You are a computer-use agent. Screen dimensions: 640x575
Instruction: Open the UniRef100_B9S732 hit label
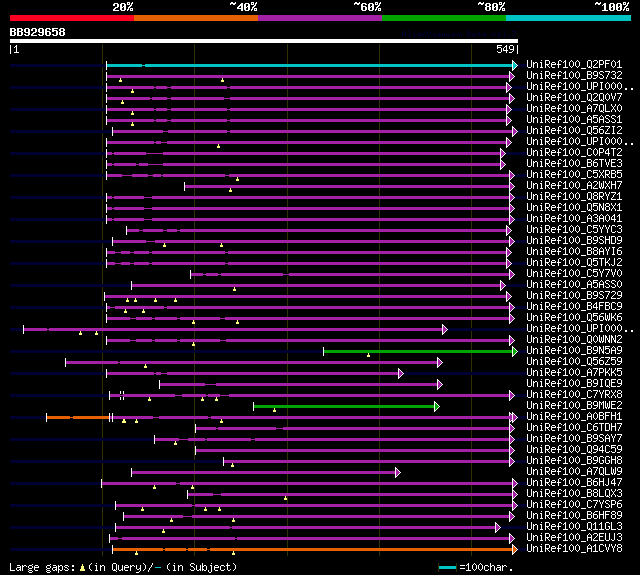pyautogui.click(x=574, y=75)
